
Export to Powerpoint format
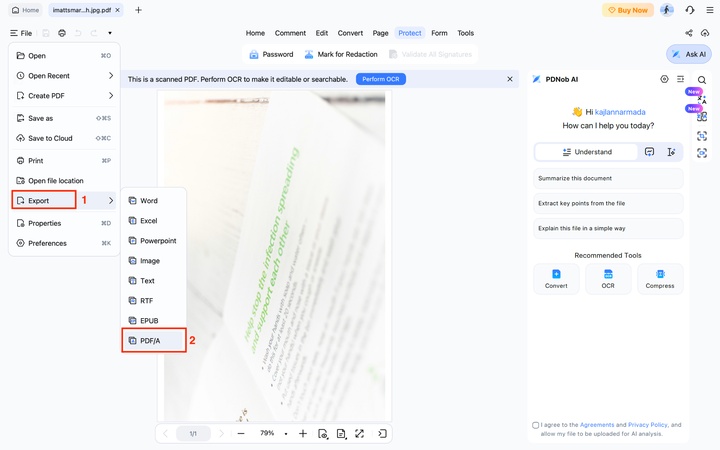tap(154, 241)
